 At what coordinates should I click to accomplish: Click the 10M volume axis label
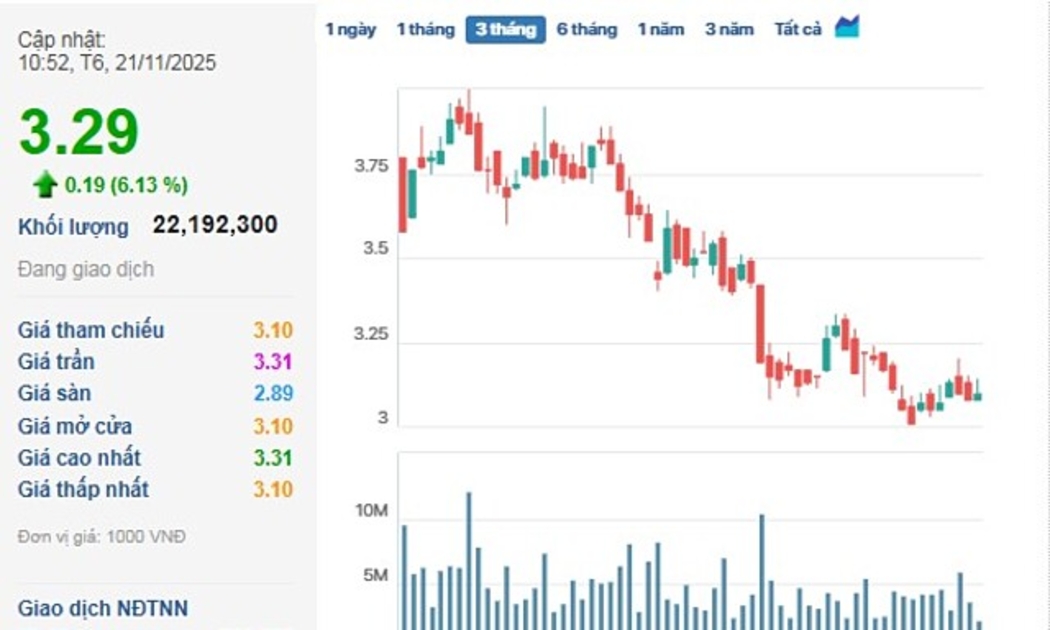(371, 512)
